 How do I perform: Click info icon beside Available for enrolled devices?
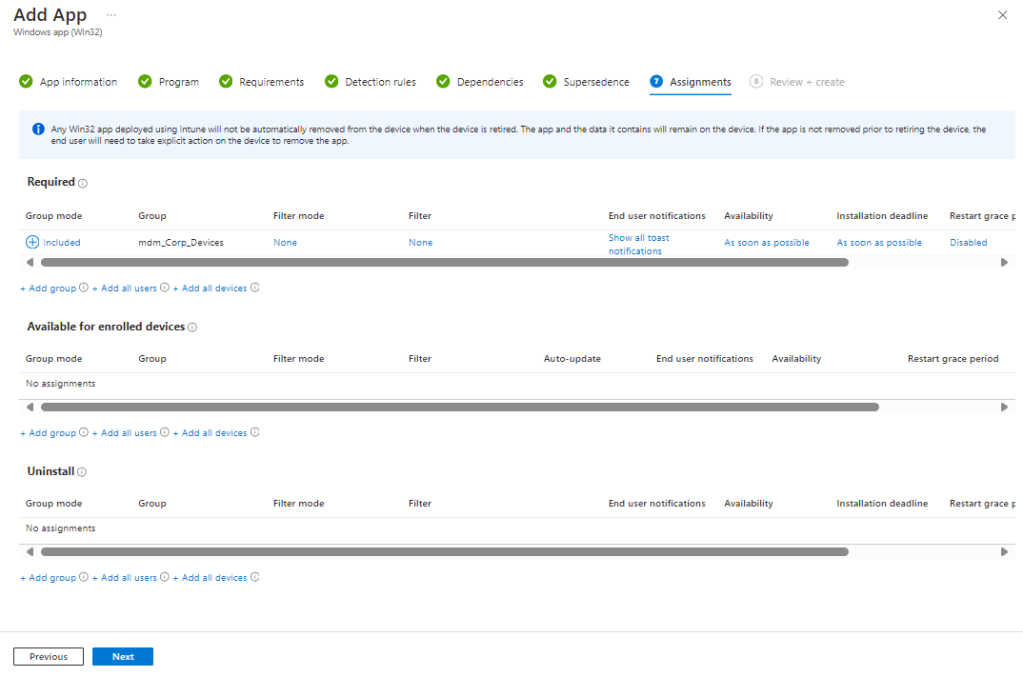pos(192,327)
